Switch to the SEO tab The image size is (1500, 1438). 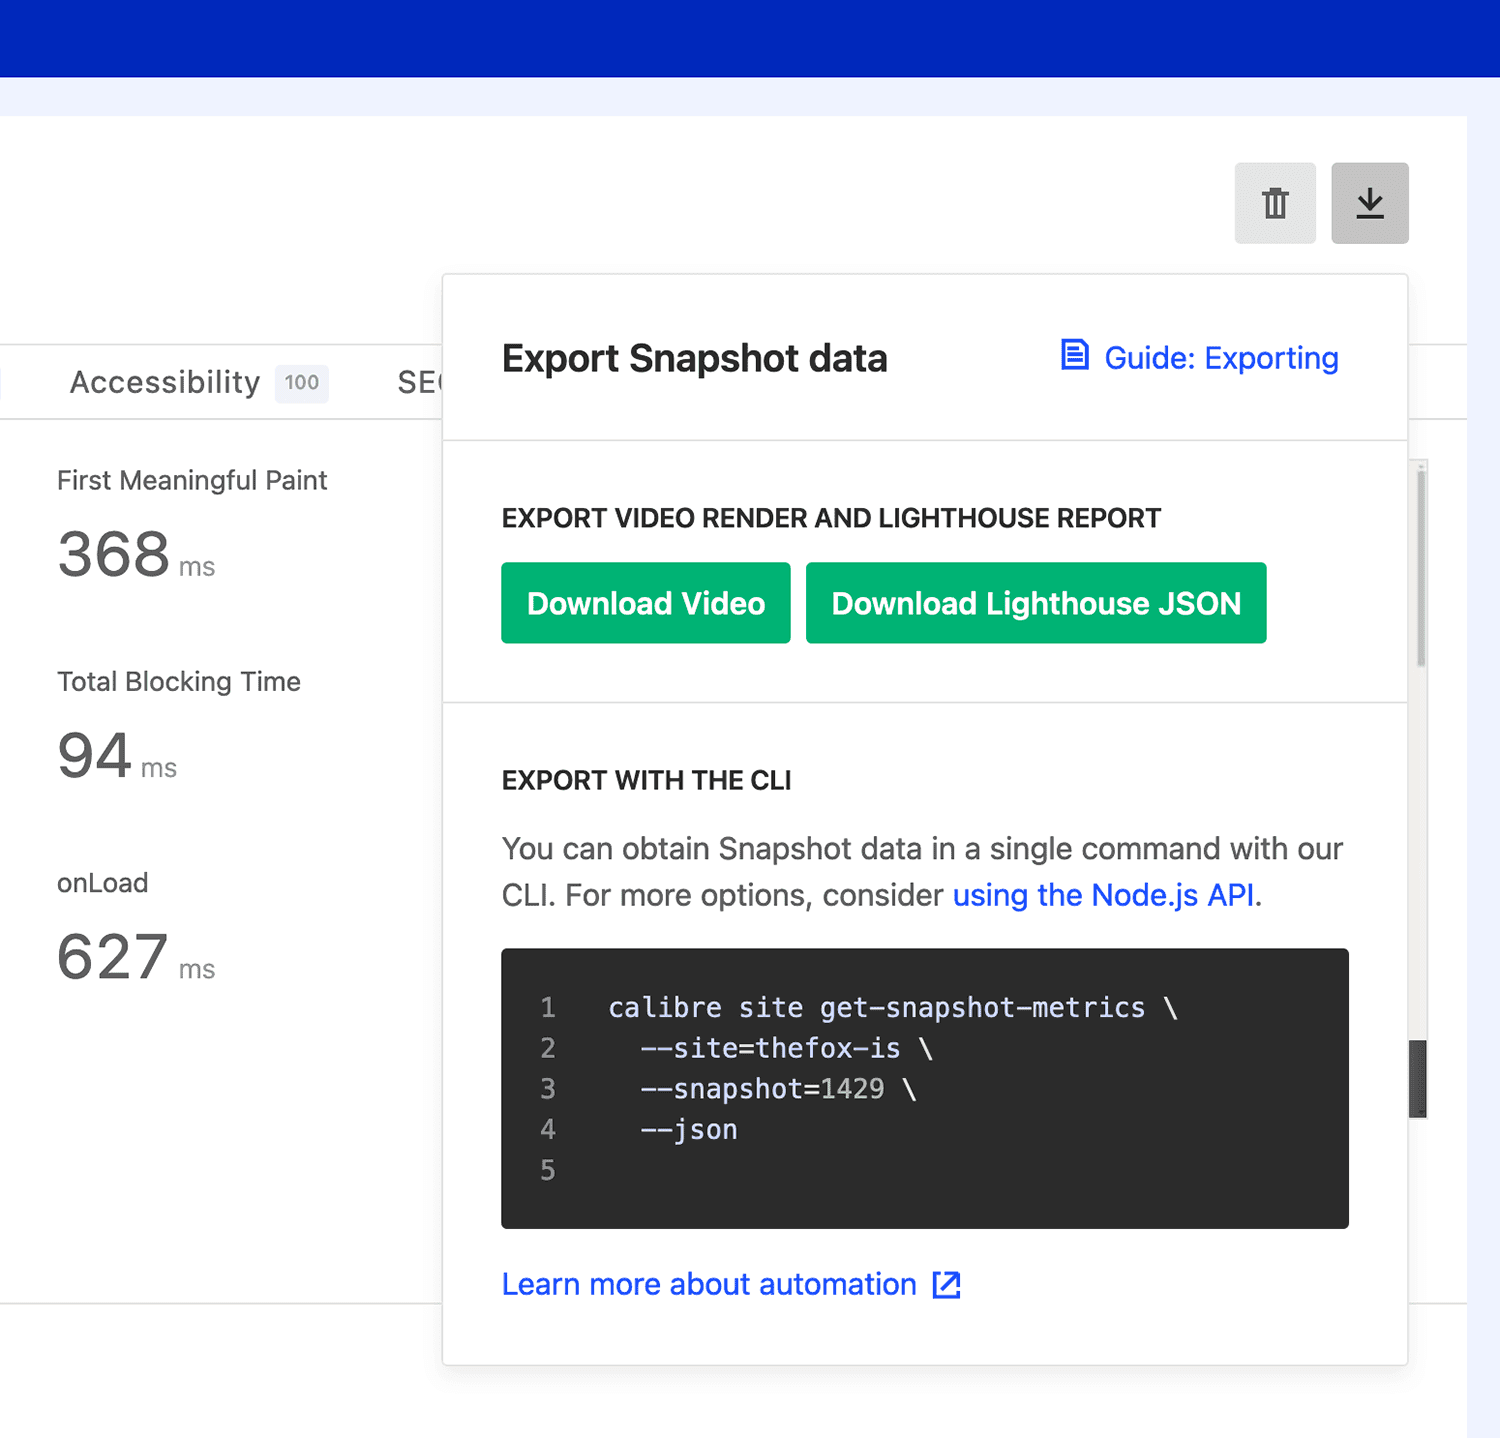tap(420, 382)
